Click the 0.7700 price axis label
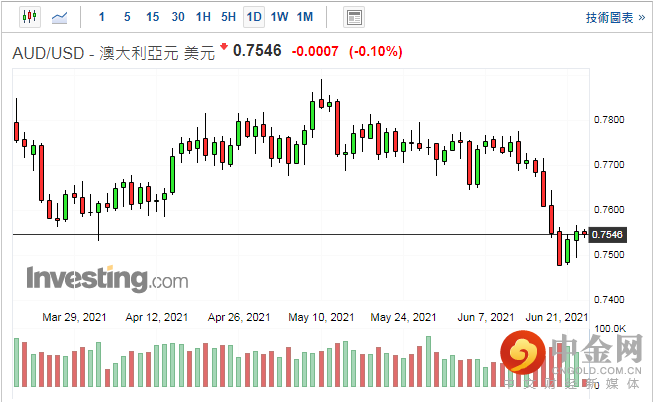This screenshot has height=402, width=657. click(609, 165)
